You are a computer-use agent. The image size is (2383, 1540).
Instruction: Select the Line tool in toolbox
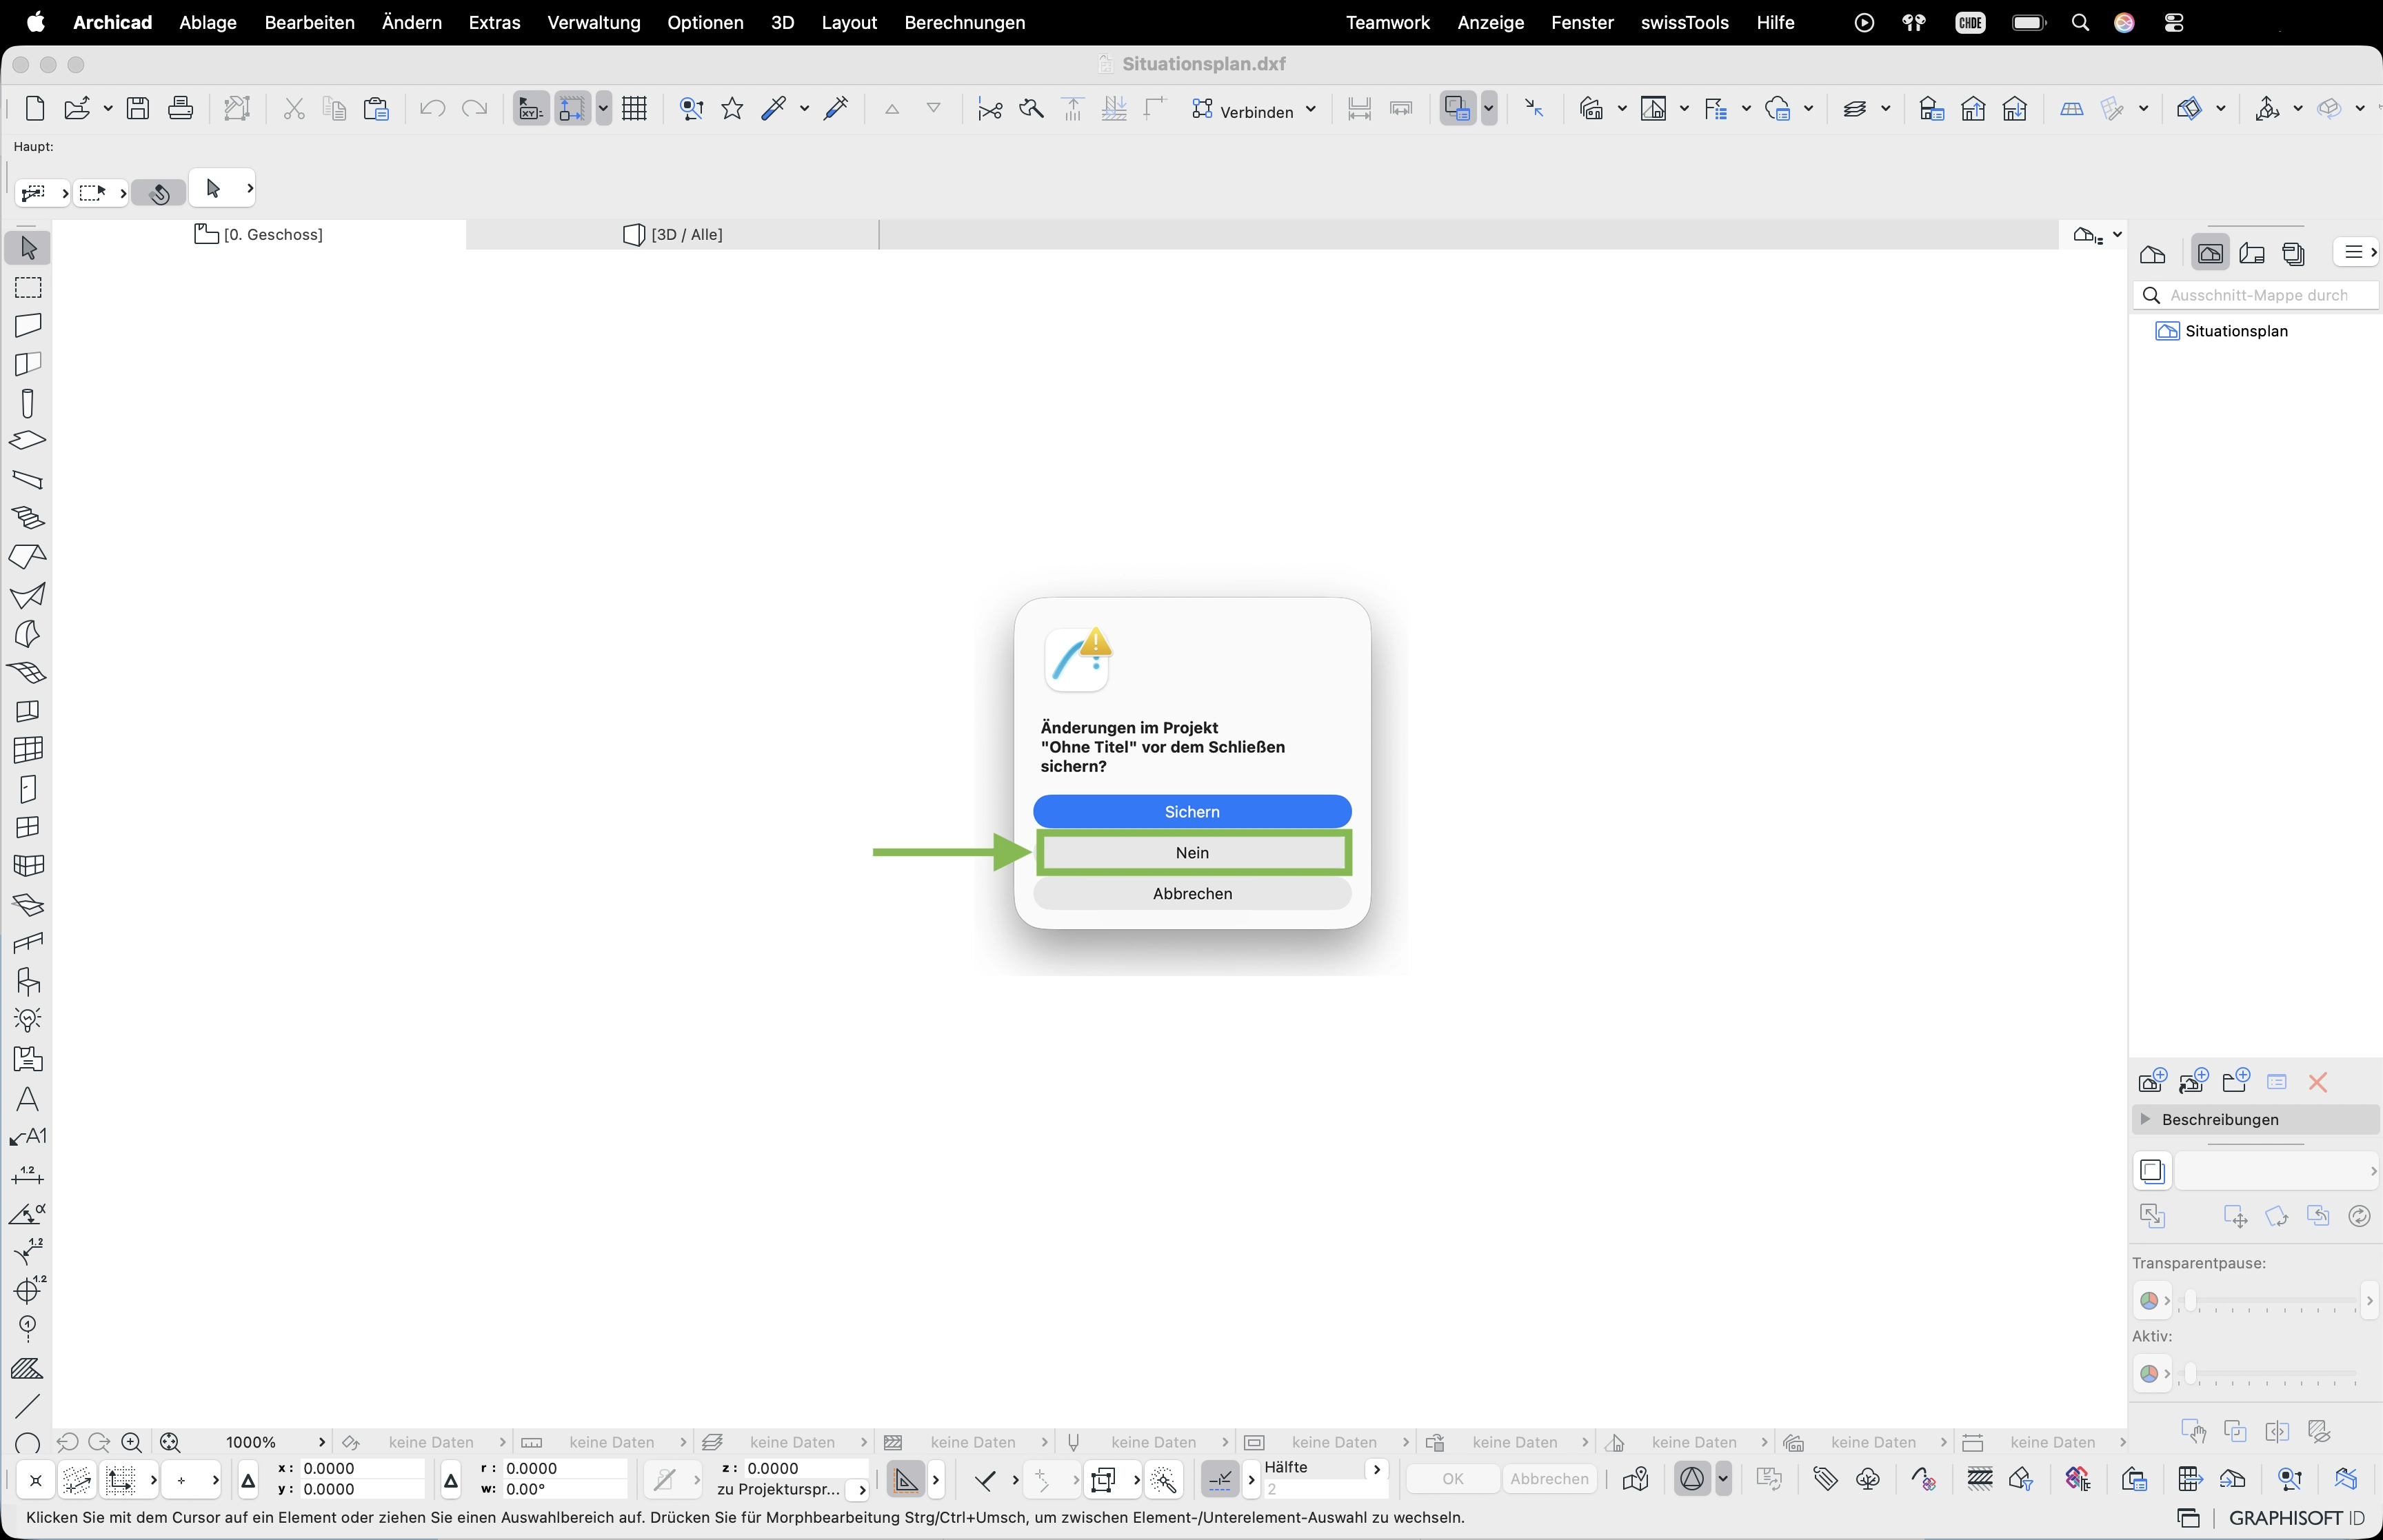(28, 1406)
